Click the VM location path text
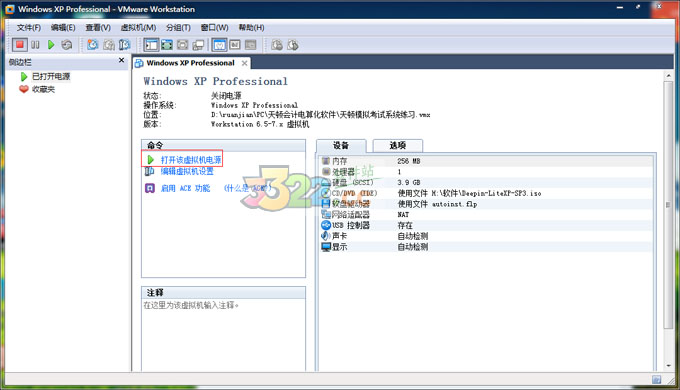Screen dimensions: 680x390 [320, 115]
